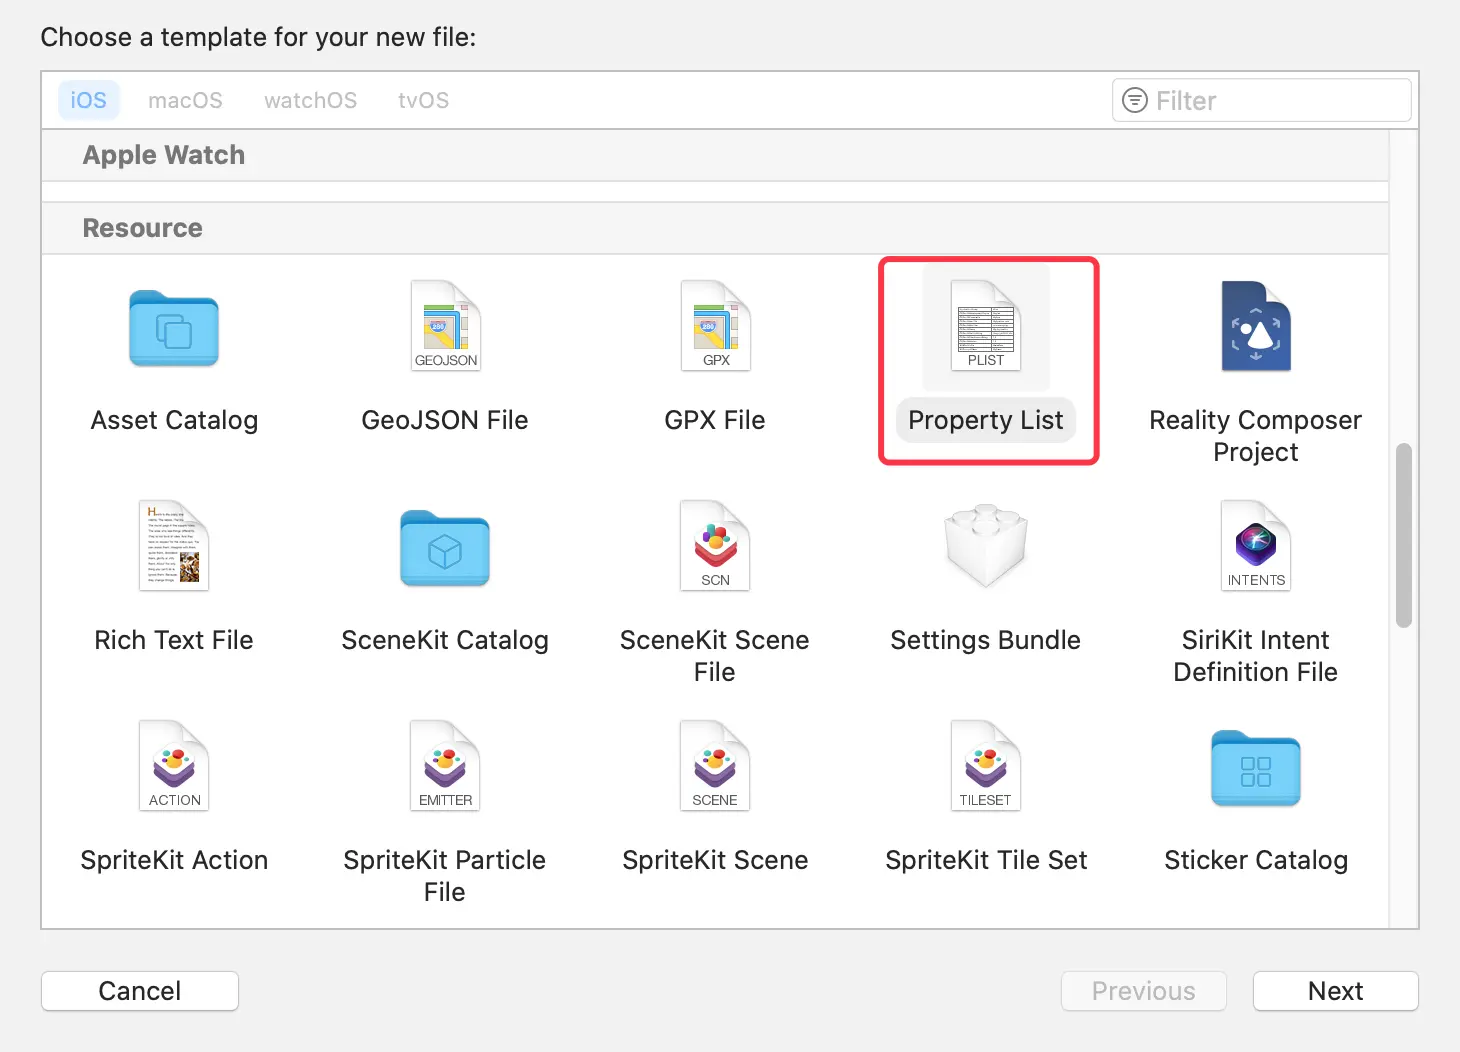The width and height of the screenshot is (1460, 1052).
Task: Choose the SpriteKit Action icon
Action: tap(174, 766)
